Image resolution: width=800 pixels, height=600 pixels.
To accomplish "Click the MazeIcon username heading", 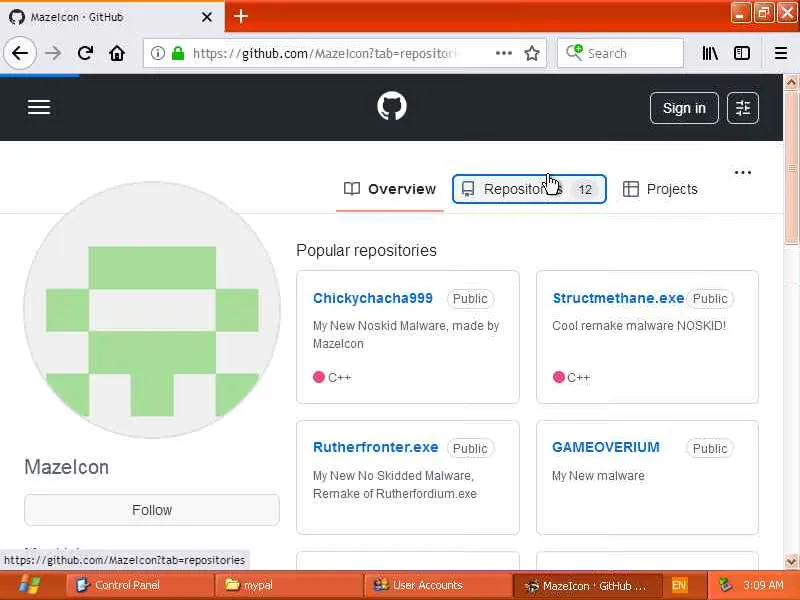I will (x=67, y=467).
